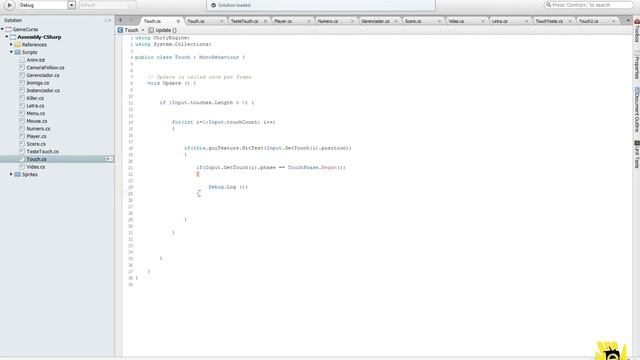
Task: Select Anim.txt in the Scripts folder
Action: tap(36, 60)
